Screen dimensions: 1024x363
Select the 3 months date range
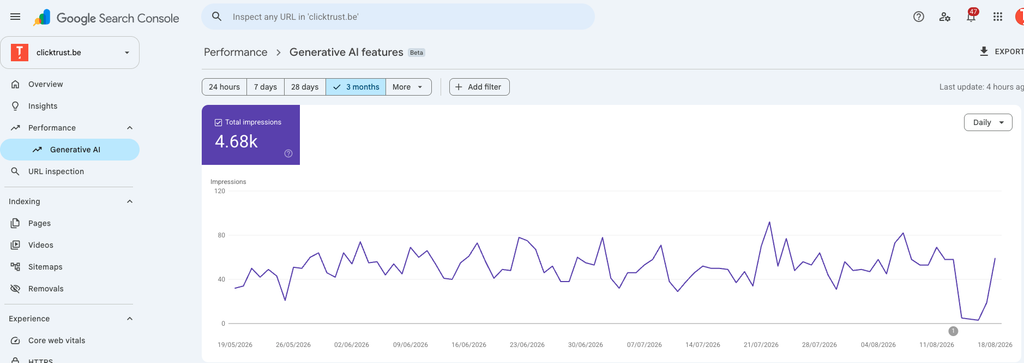coord(356,87)
